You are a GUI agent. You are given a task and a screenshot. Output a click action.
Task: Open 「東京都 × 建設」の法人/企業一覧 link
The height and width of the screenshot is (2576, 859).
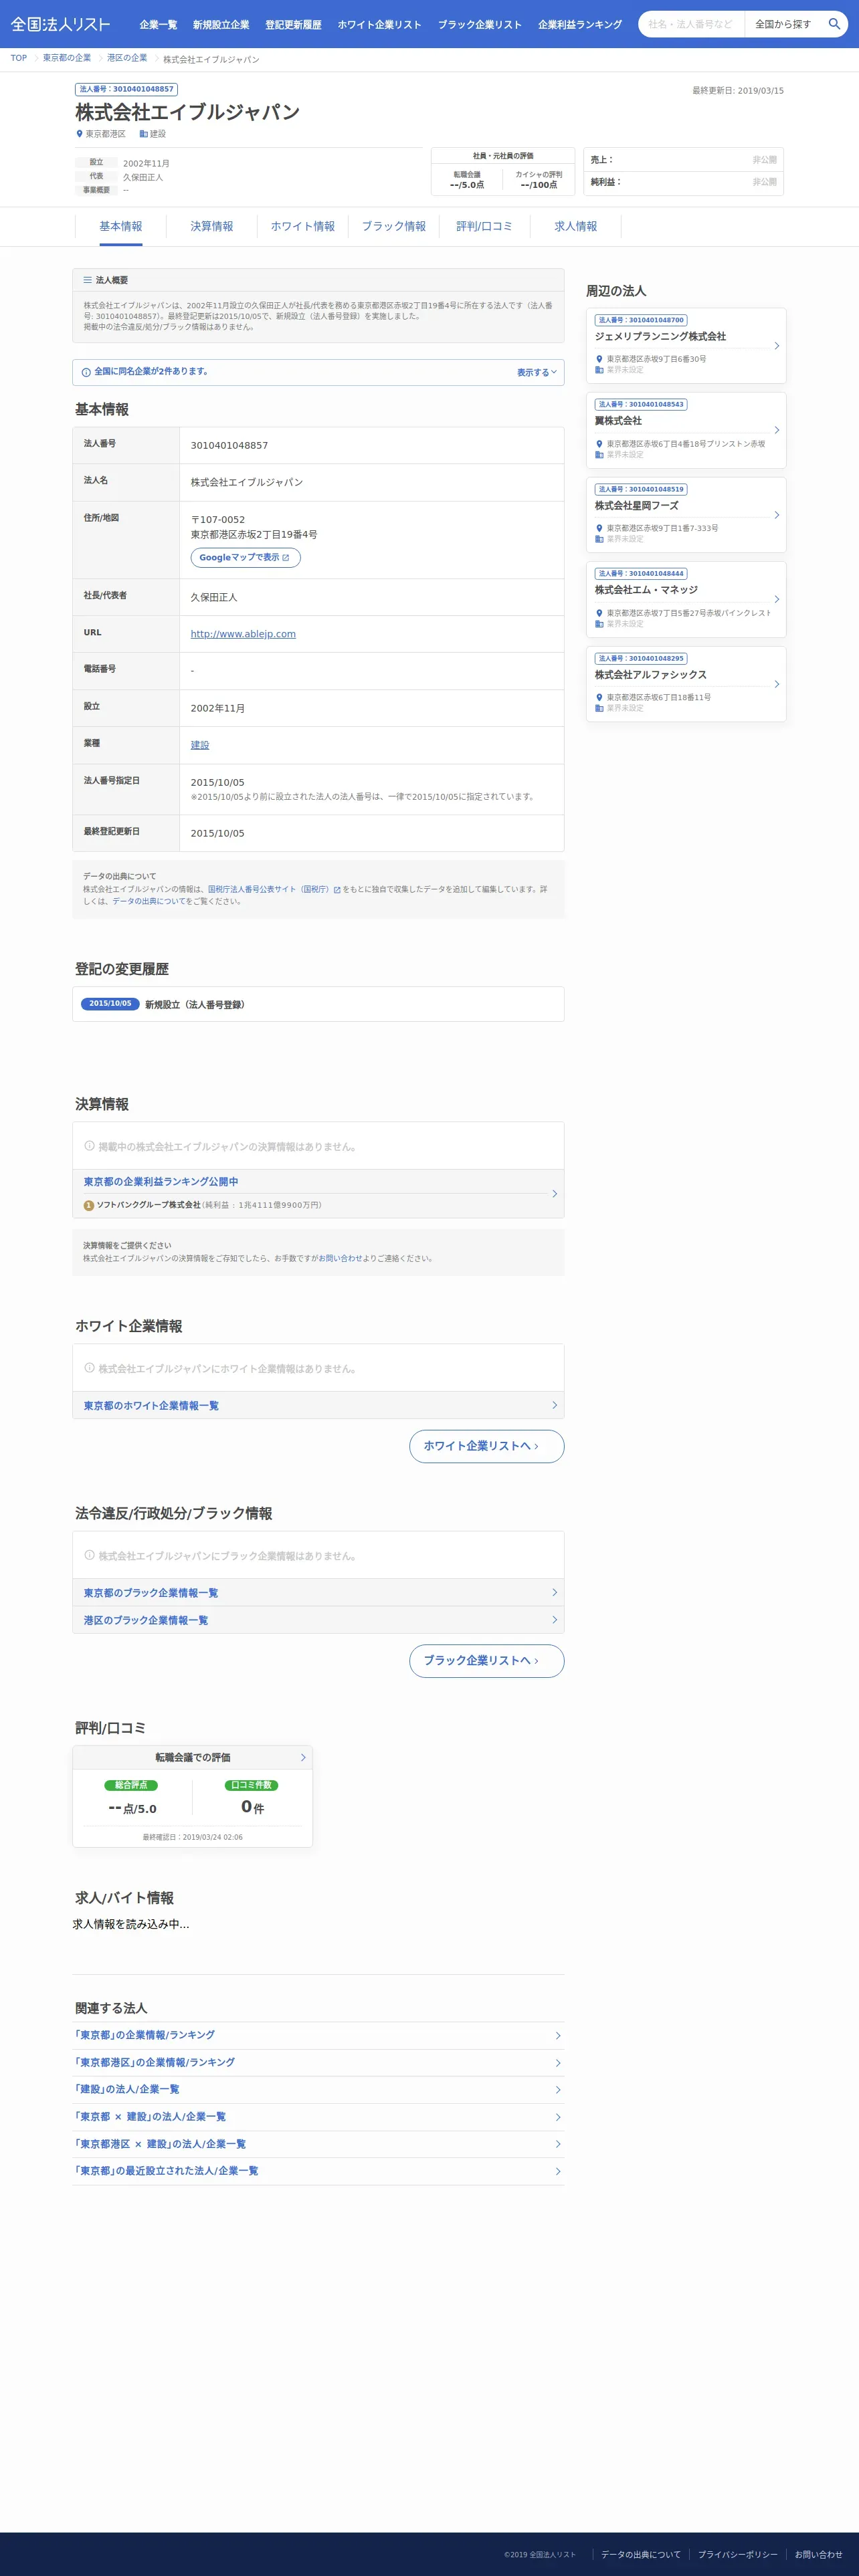318,2116
